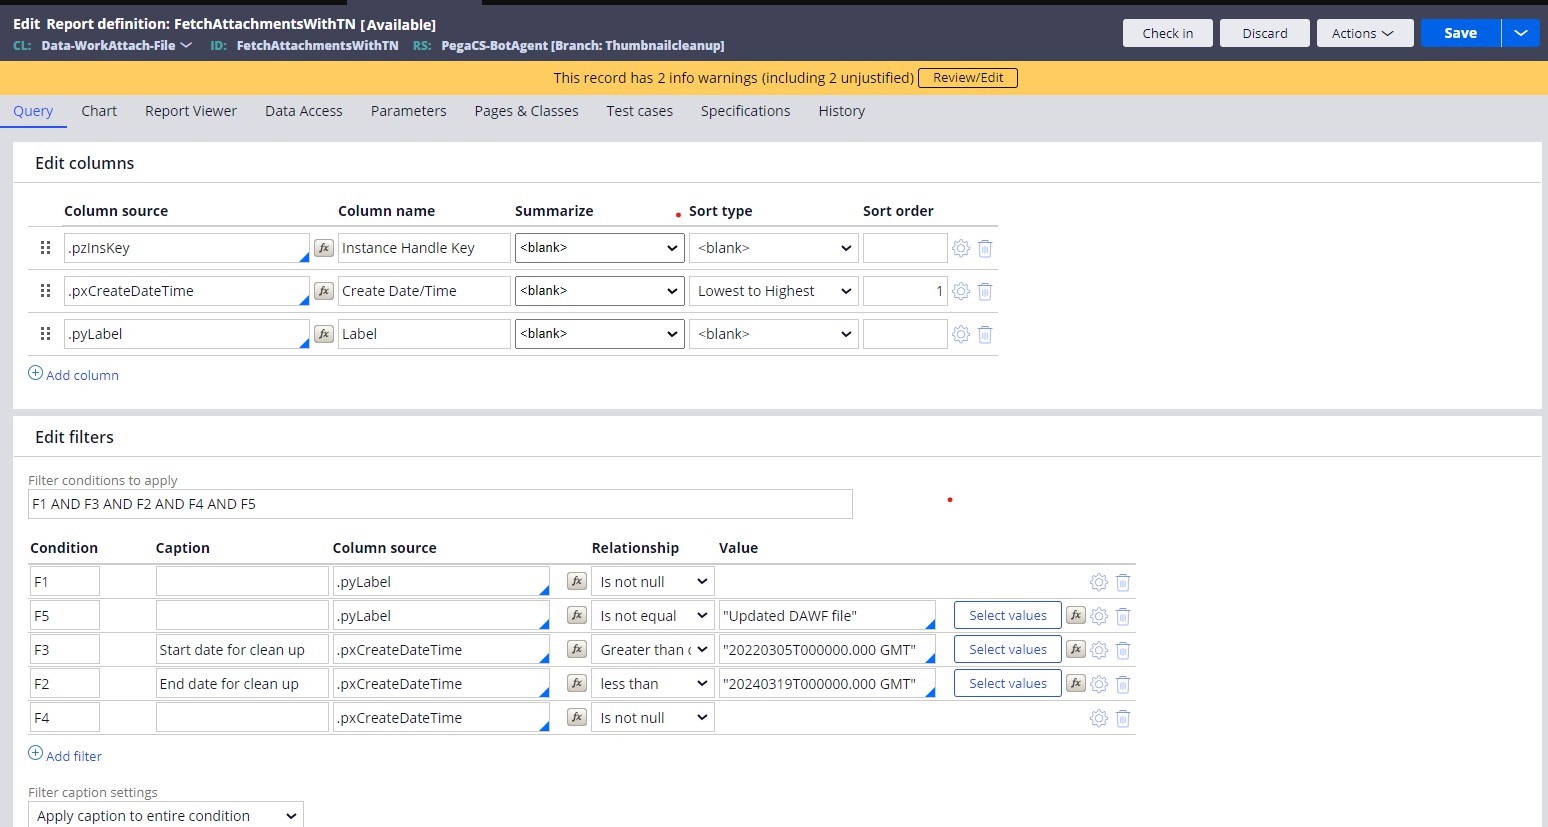The height and width of the screenshot is (827, 1548).
Task: Open gear settings for filter F3
Action: click(x=1099, y=650)
